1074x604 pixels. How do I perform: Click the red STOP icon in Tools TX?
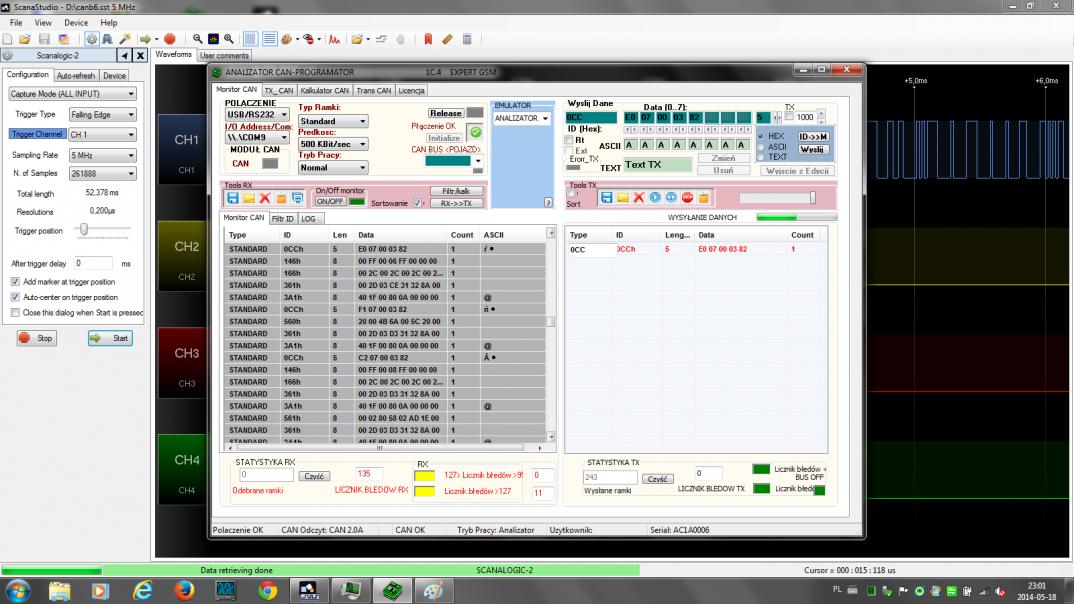pyautogui.click(x=687, y=198)
